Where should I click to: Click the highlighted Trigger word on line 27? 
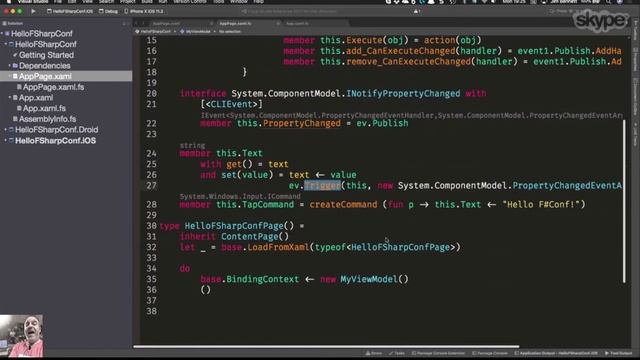click(322, 186)
